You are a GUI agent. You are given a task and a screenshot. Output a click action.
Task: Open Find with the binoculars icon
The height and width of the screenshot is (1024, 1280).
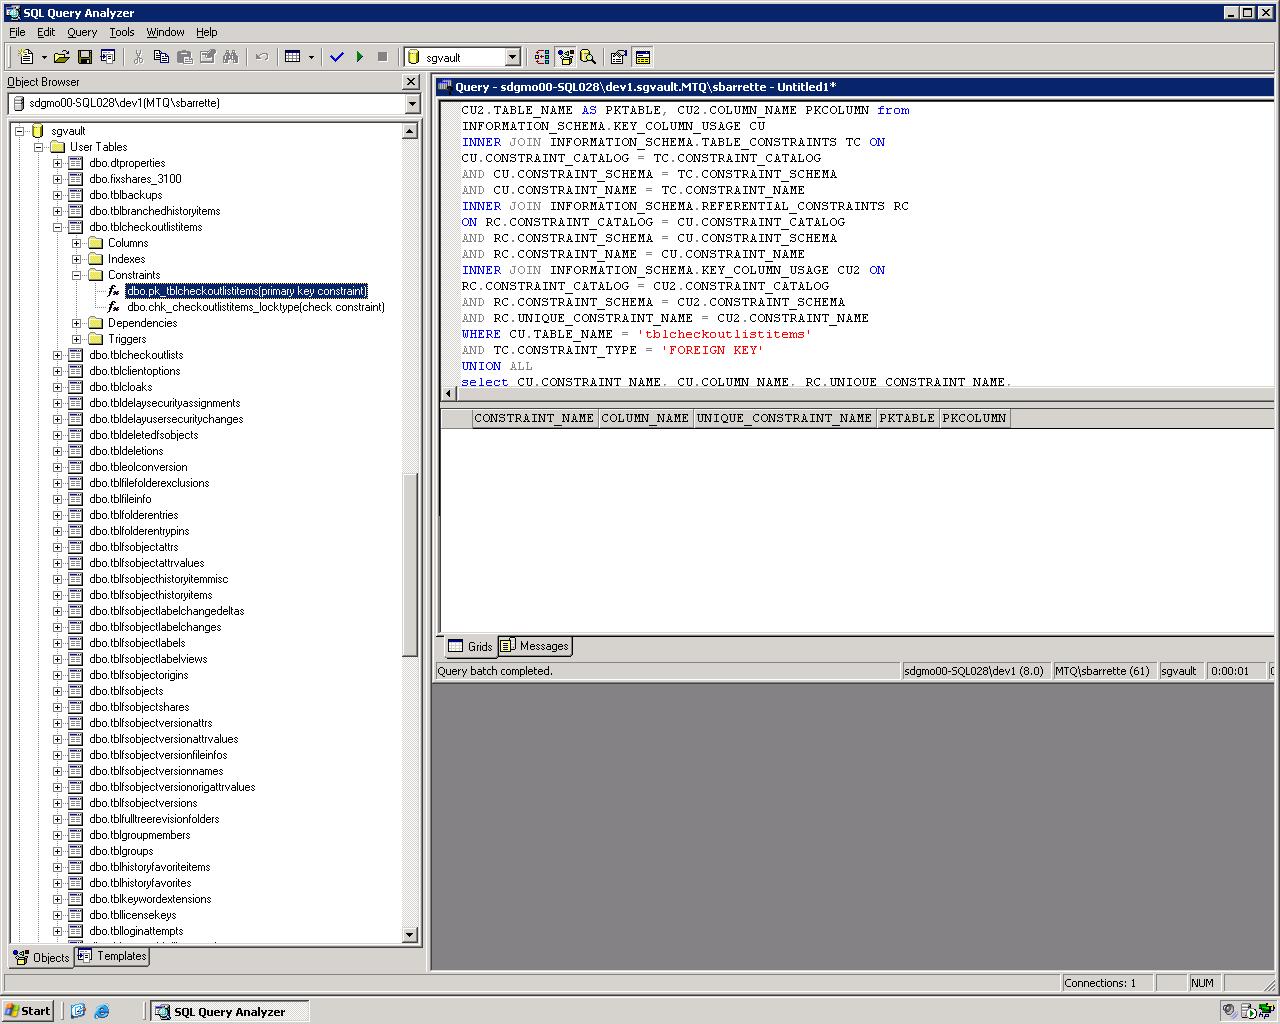(230, 57)
